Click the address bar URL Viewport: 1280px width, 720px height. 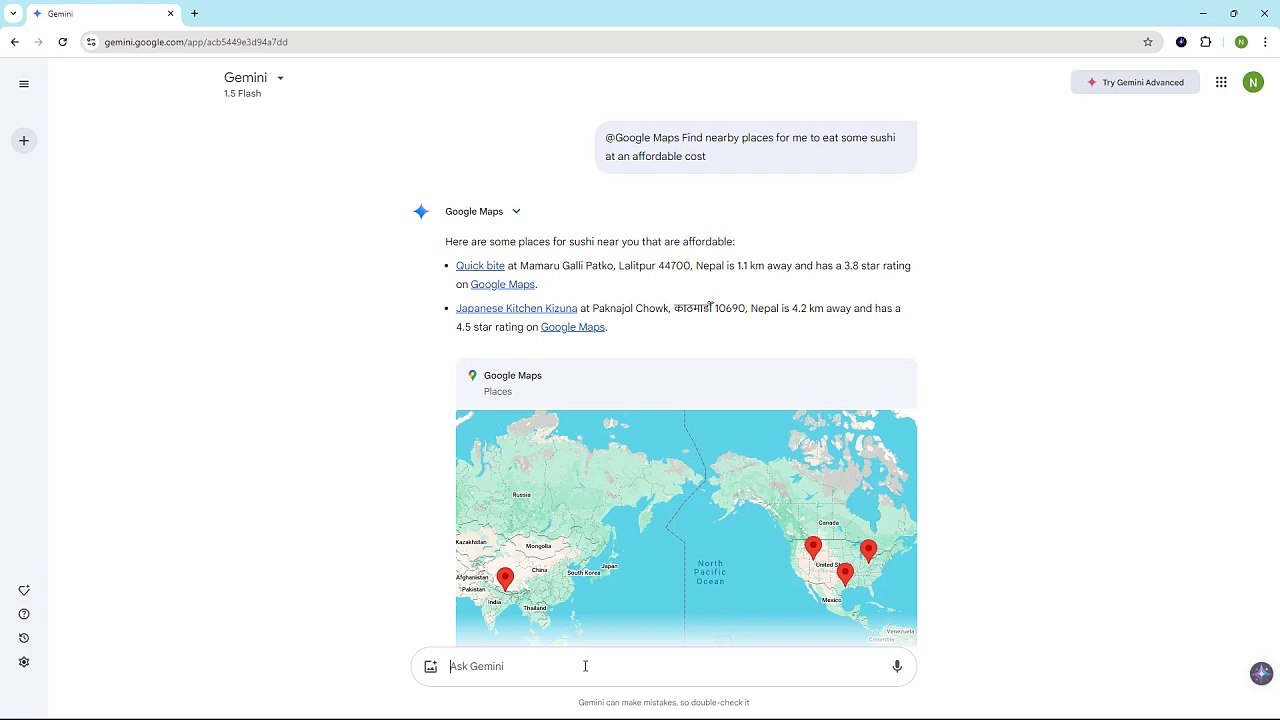[196, 42]
